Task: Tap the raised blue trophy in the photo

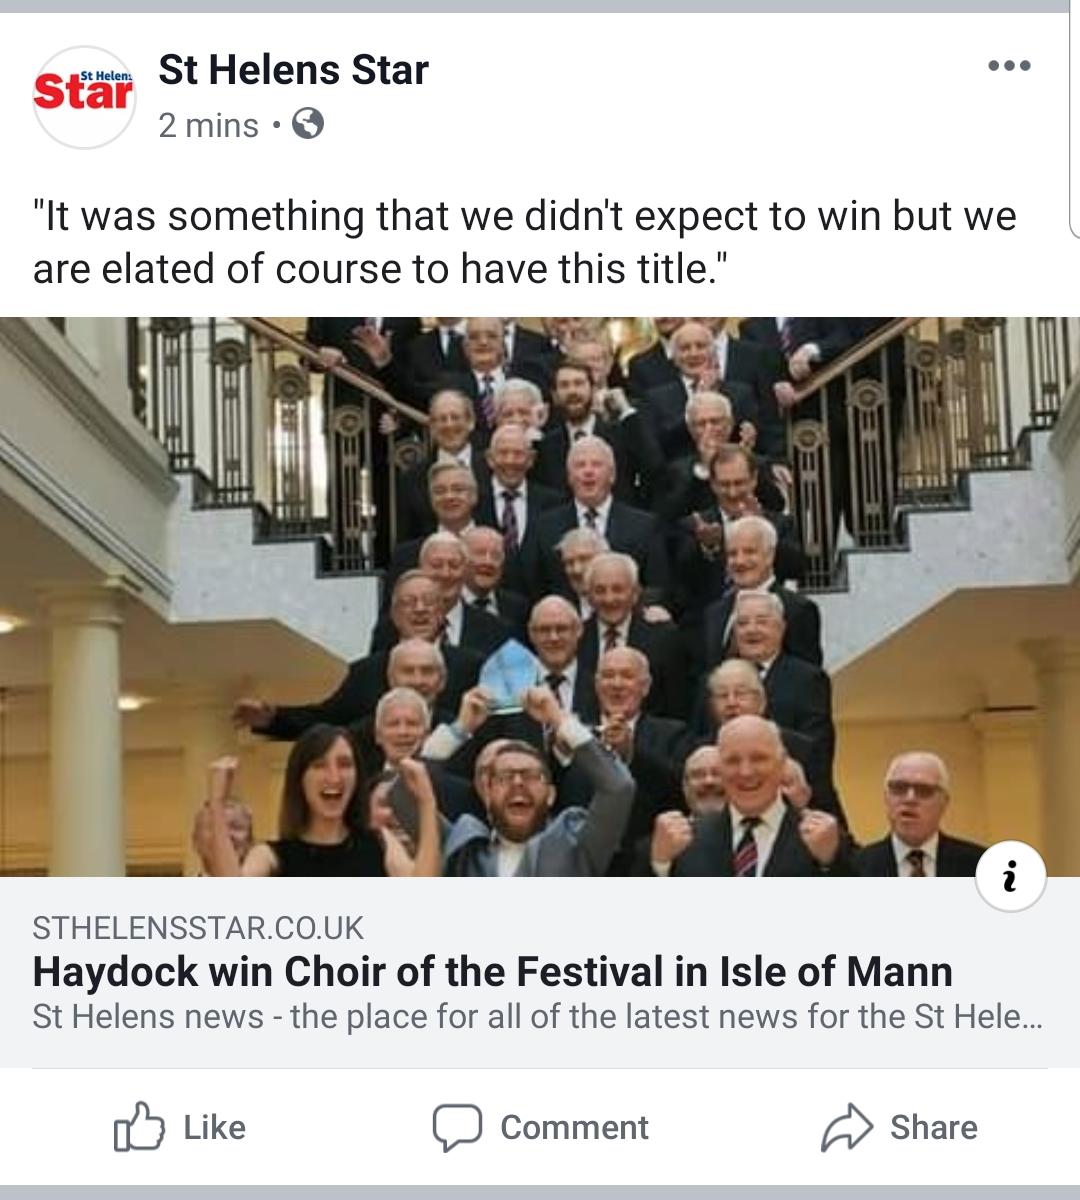Action: pyautogui.click(x=510, y=675)
